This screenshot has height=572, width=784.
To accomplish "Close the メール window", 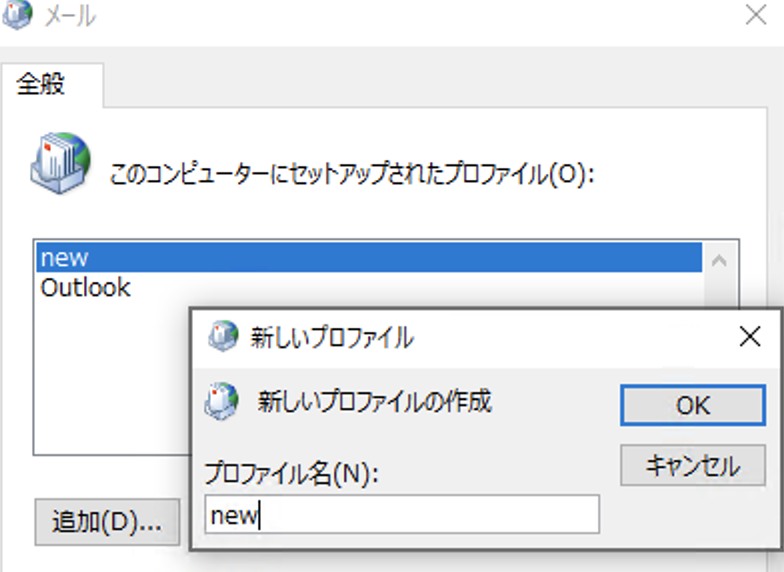I will pos(756,14).
